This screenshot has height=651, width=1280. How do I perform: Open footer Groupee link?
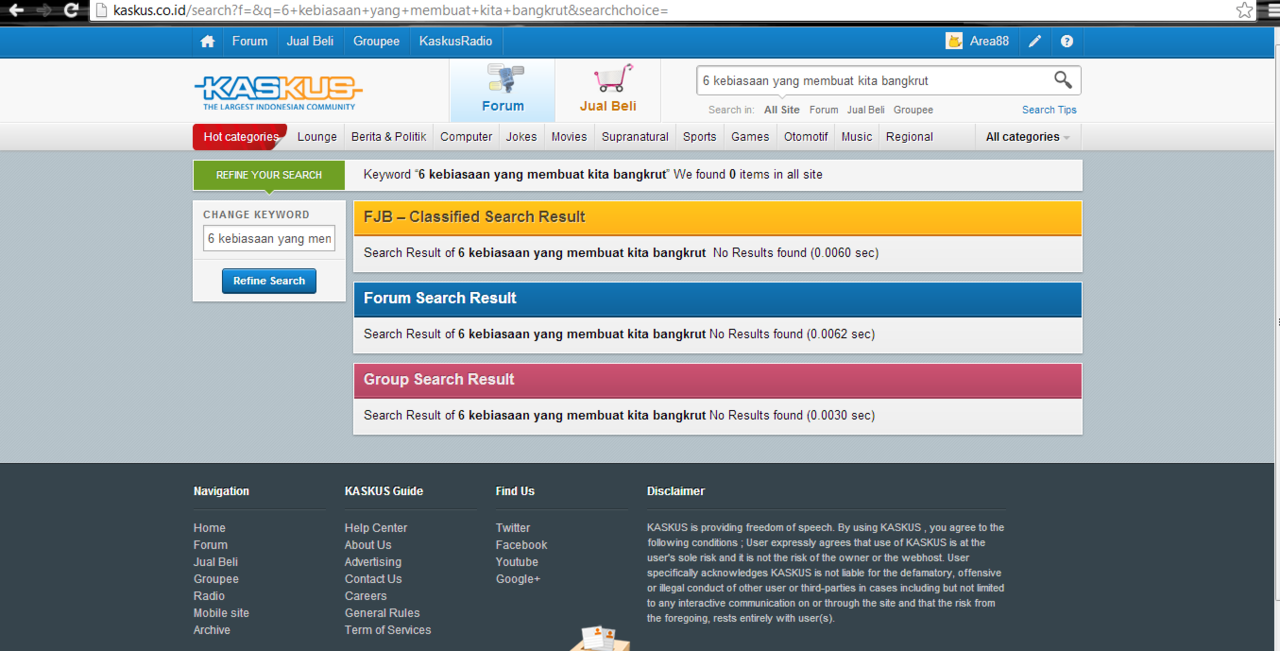(216, 579)
